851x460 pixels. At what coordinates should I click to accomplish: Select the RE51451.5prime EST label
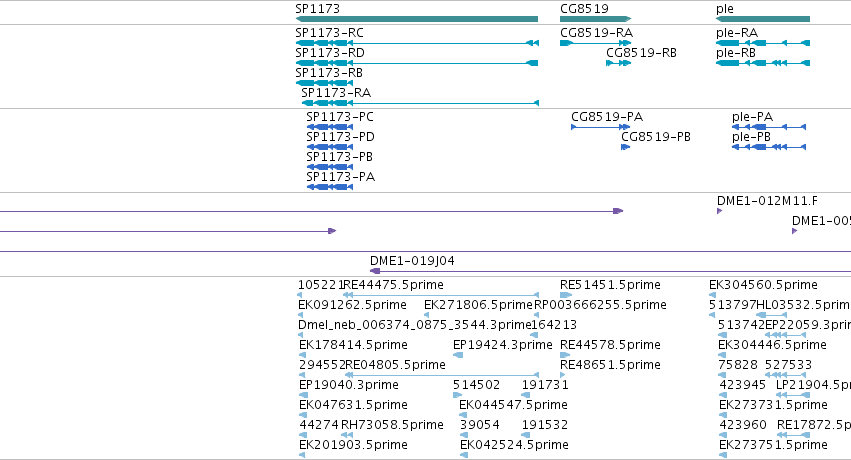tap(611, 285)
